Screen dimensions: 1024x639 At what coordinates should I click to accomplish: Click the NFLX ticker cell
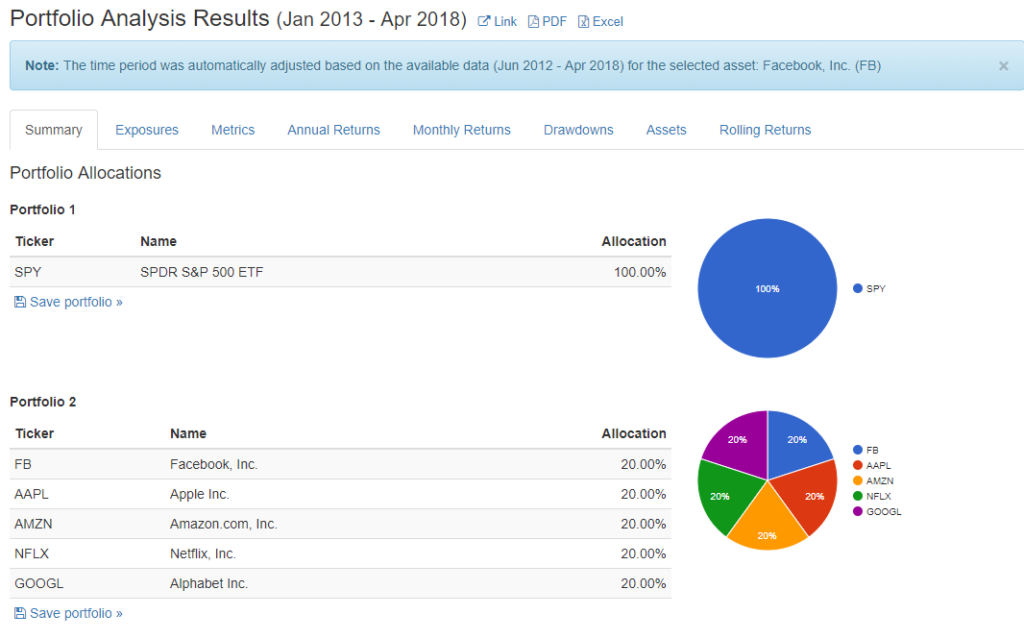pos(31,553)
